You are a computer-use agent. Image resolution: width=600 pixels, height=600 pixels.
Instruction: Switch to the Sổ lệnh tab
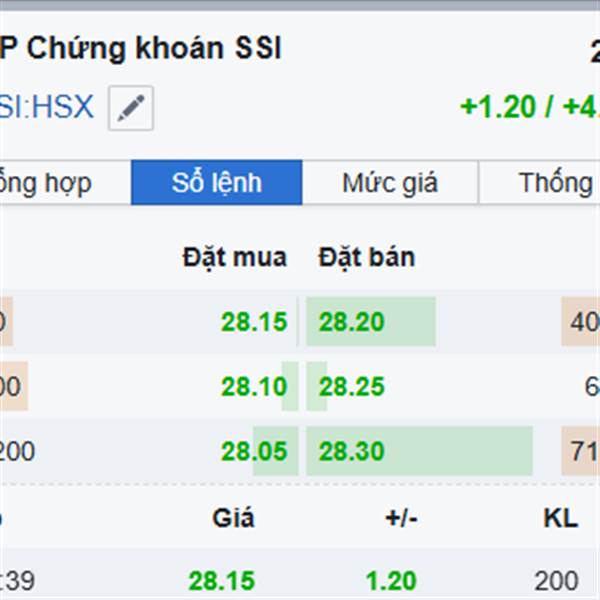click(x=216, y=183)
